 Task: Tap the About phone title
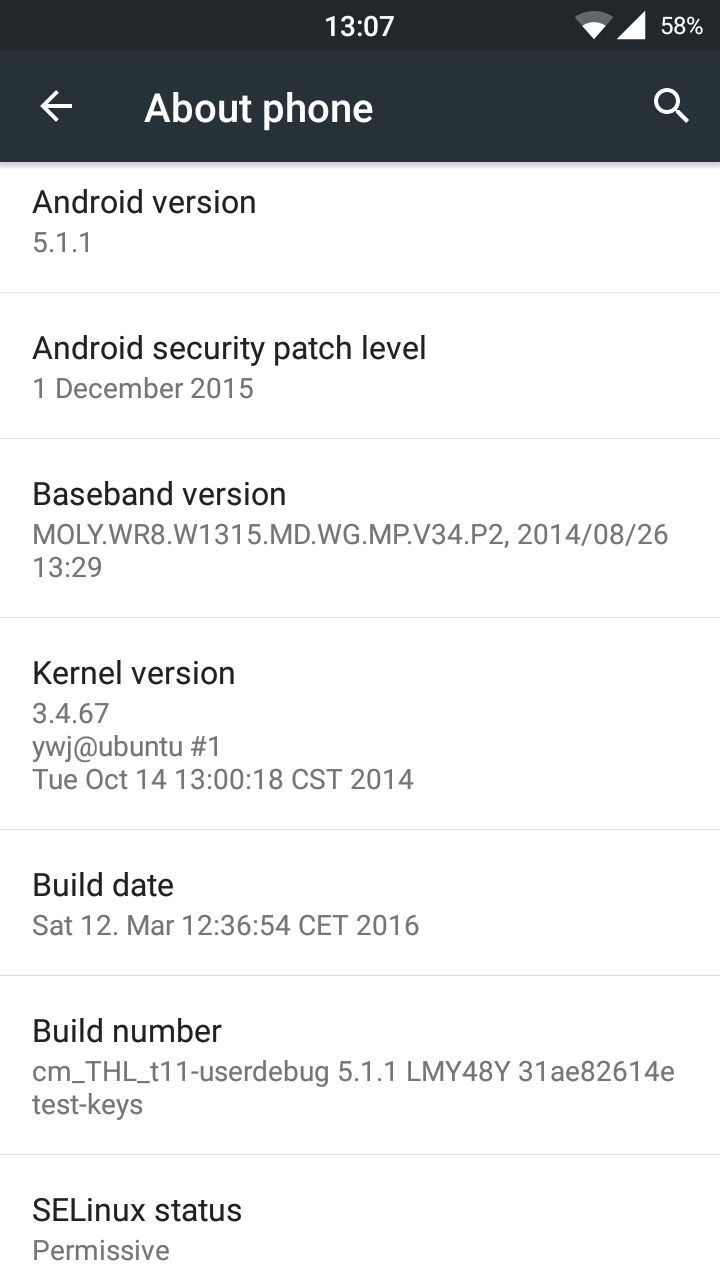point(258,108)
